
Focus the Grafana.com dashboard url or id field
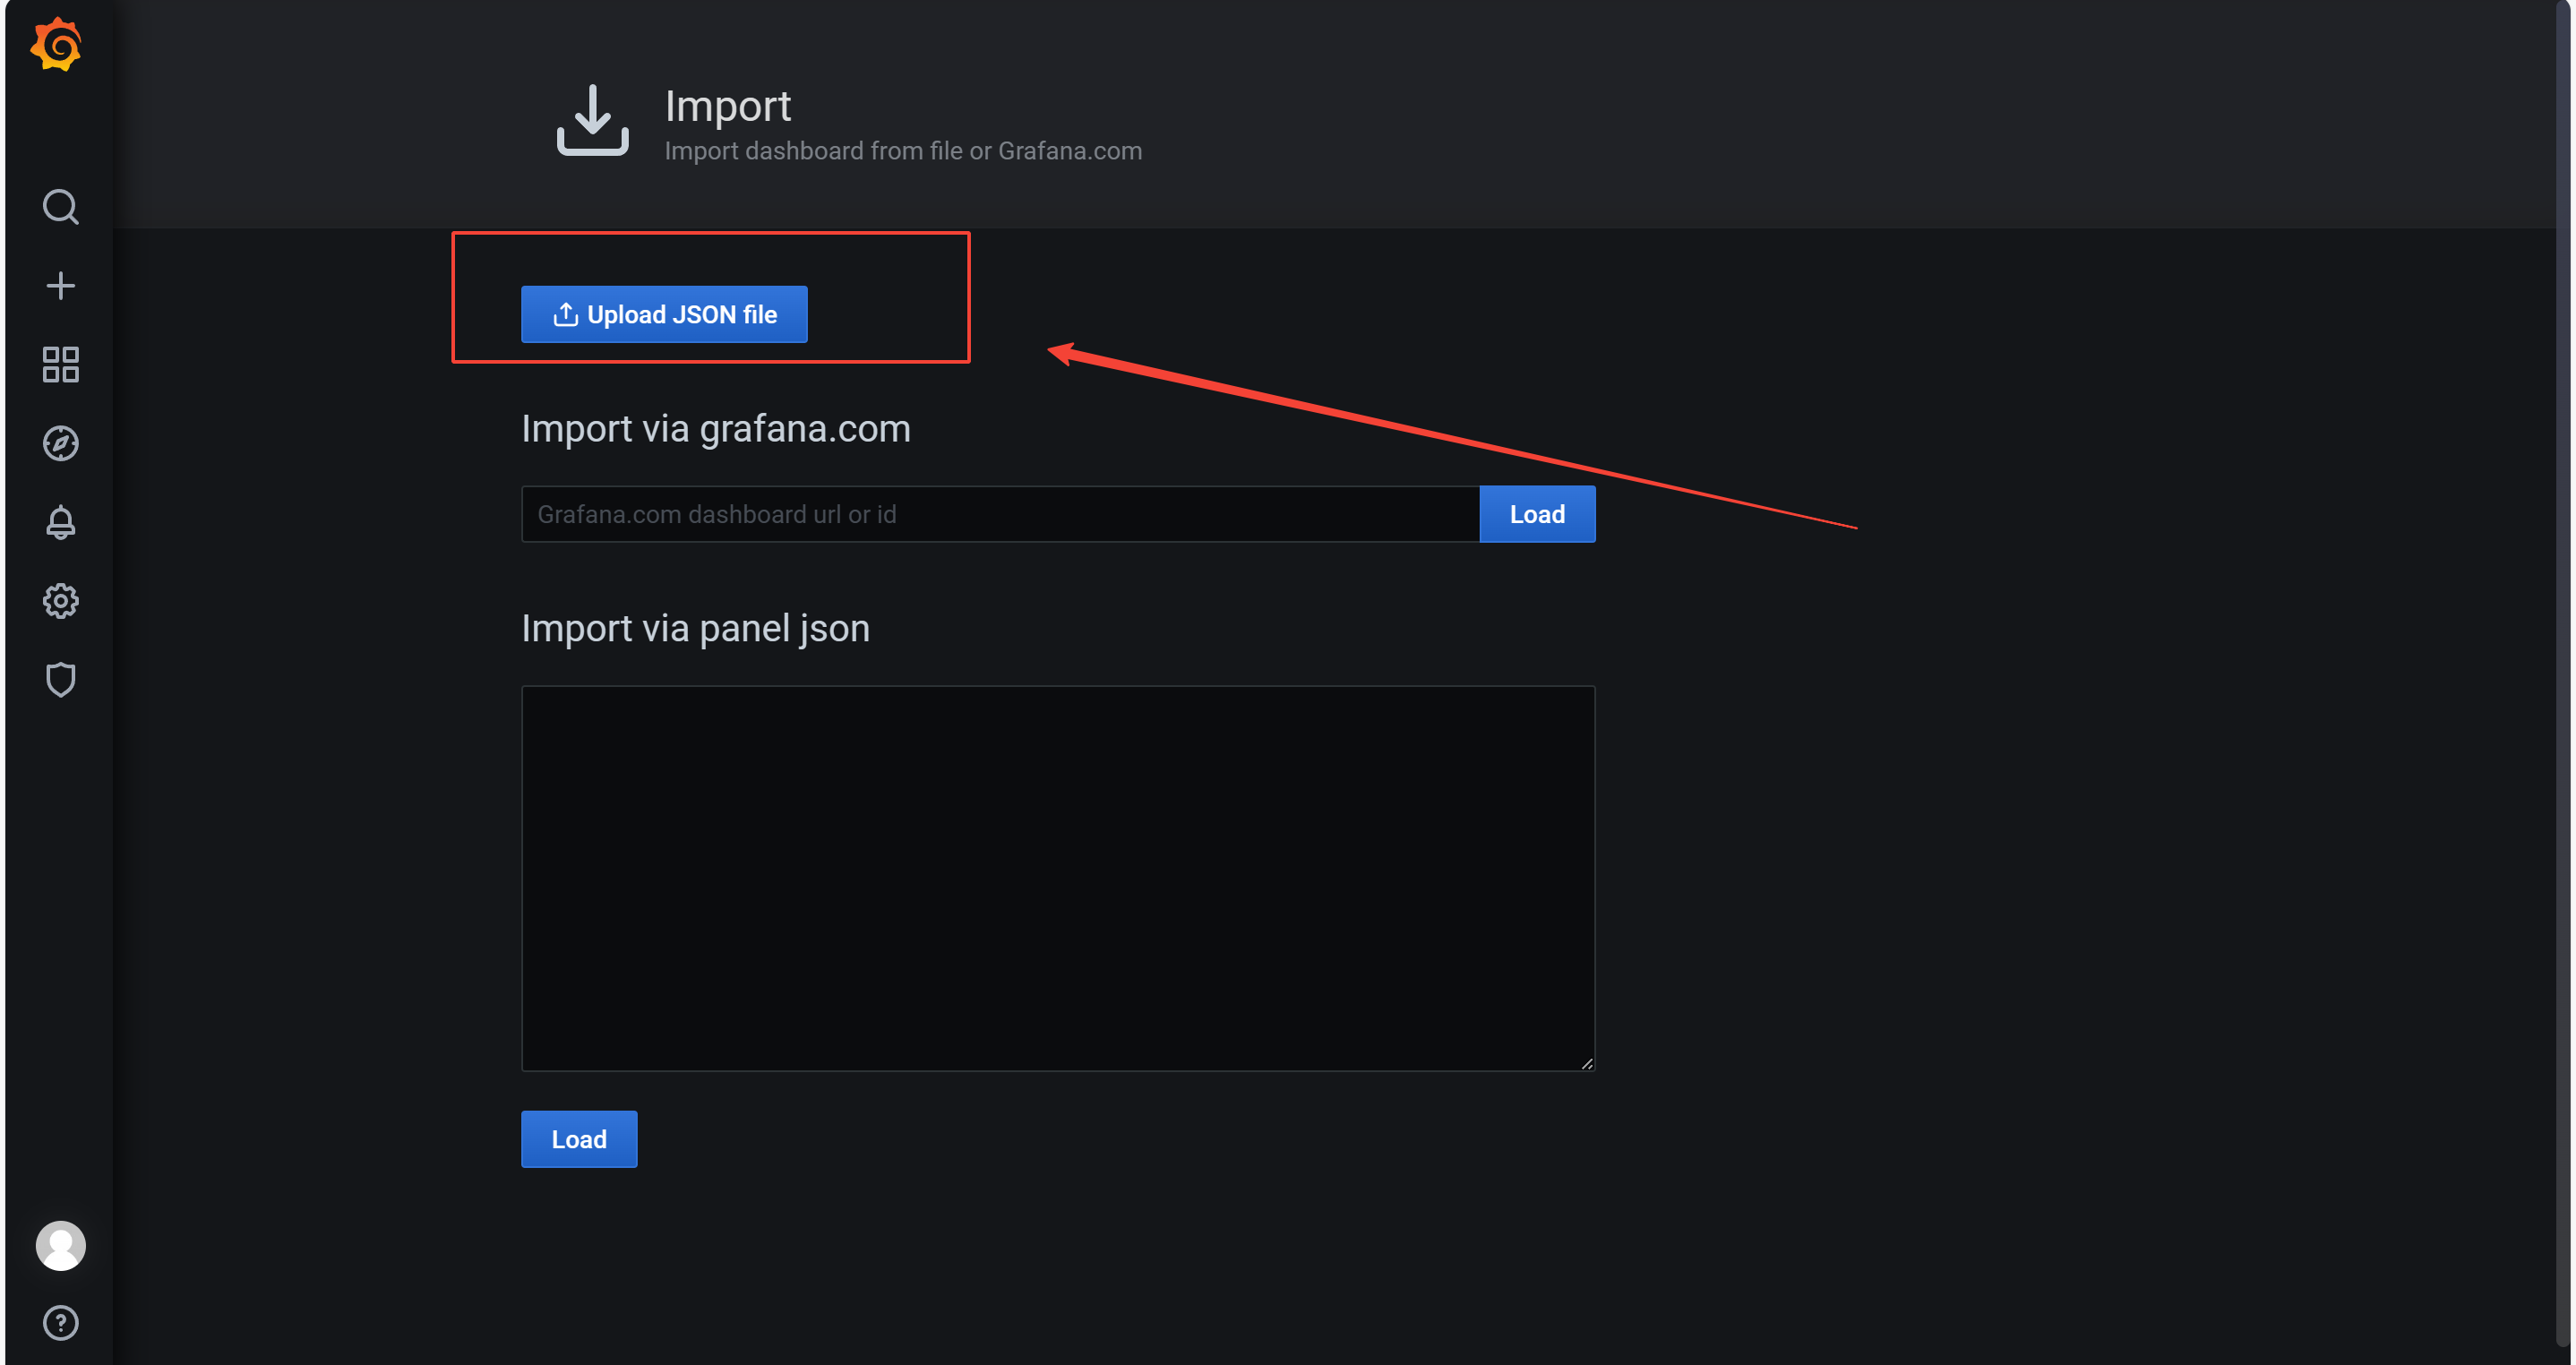(x=1000, y=515)
